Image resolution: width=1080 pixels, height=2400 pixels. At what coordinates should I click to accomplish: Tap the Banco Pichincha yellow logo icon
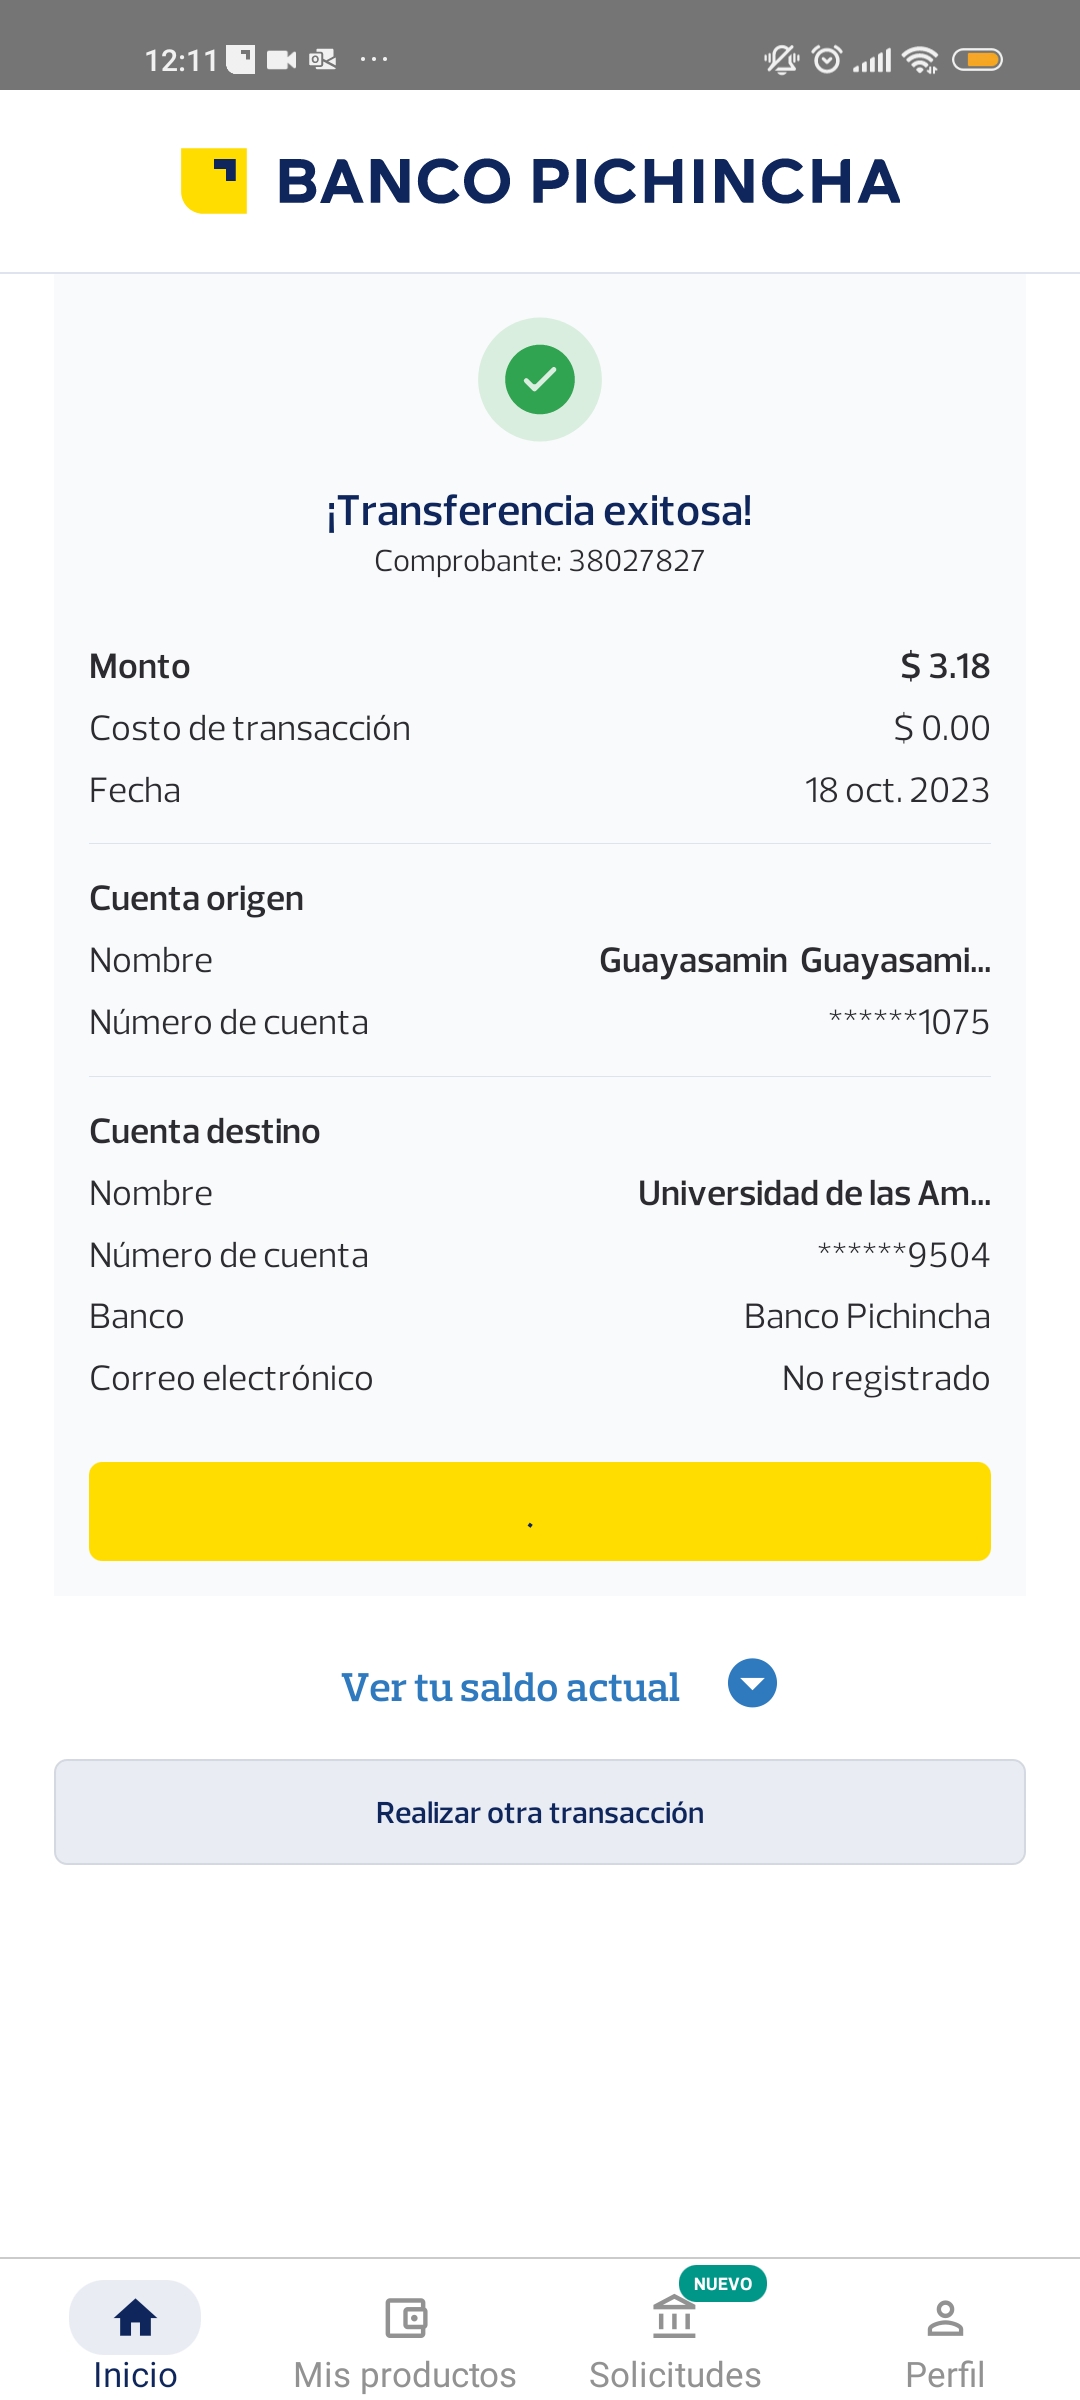pyautogui.click(x=214, y=181)
